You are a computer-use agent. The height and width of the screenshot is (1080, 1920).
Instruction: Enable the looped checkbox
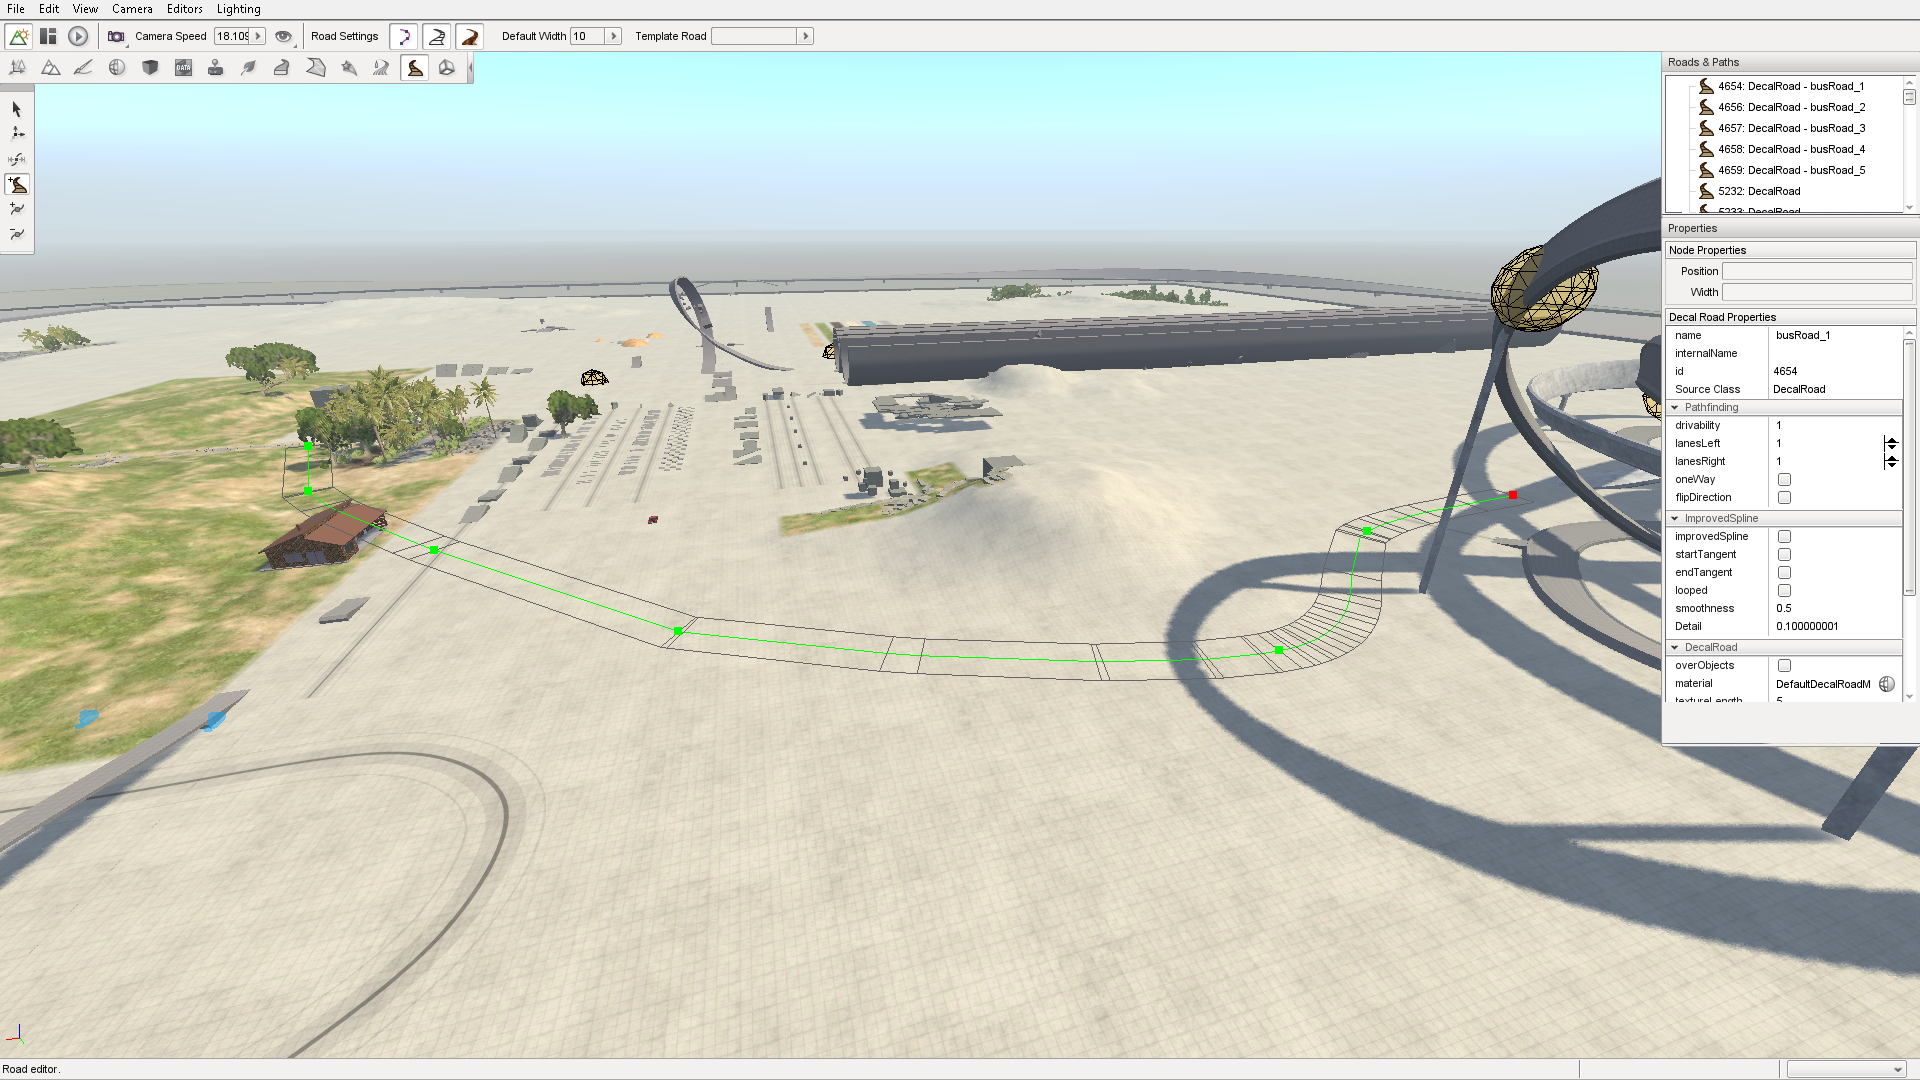click(x=1785, y=591)
